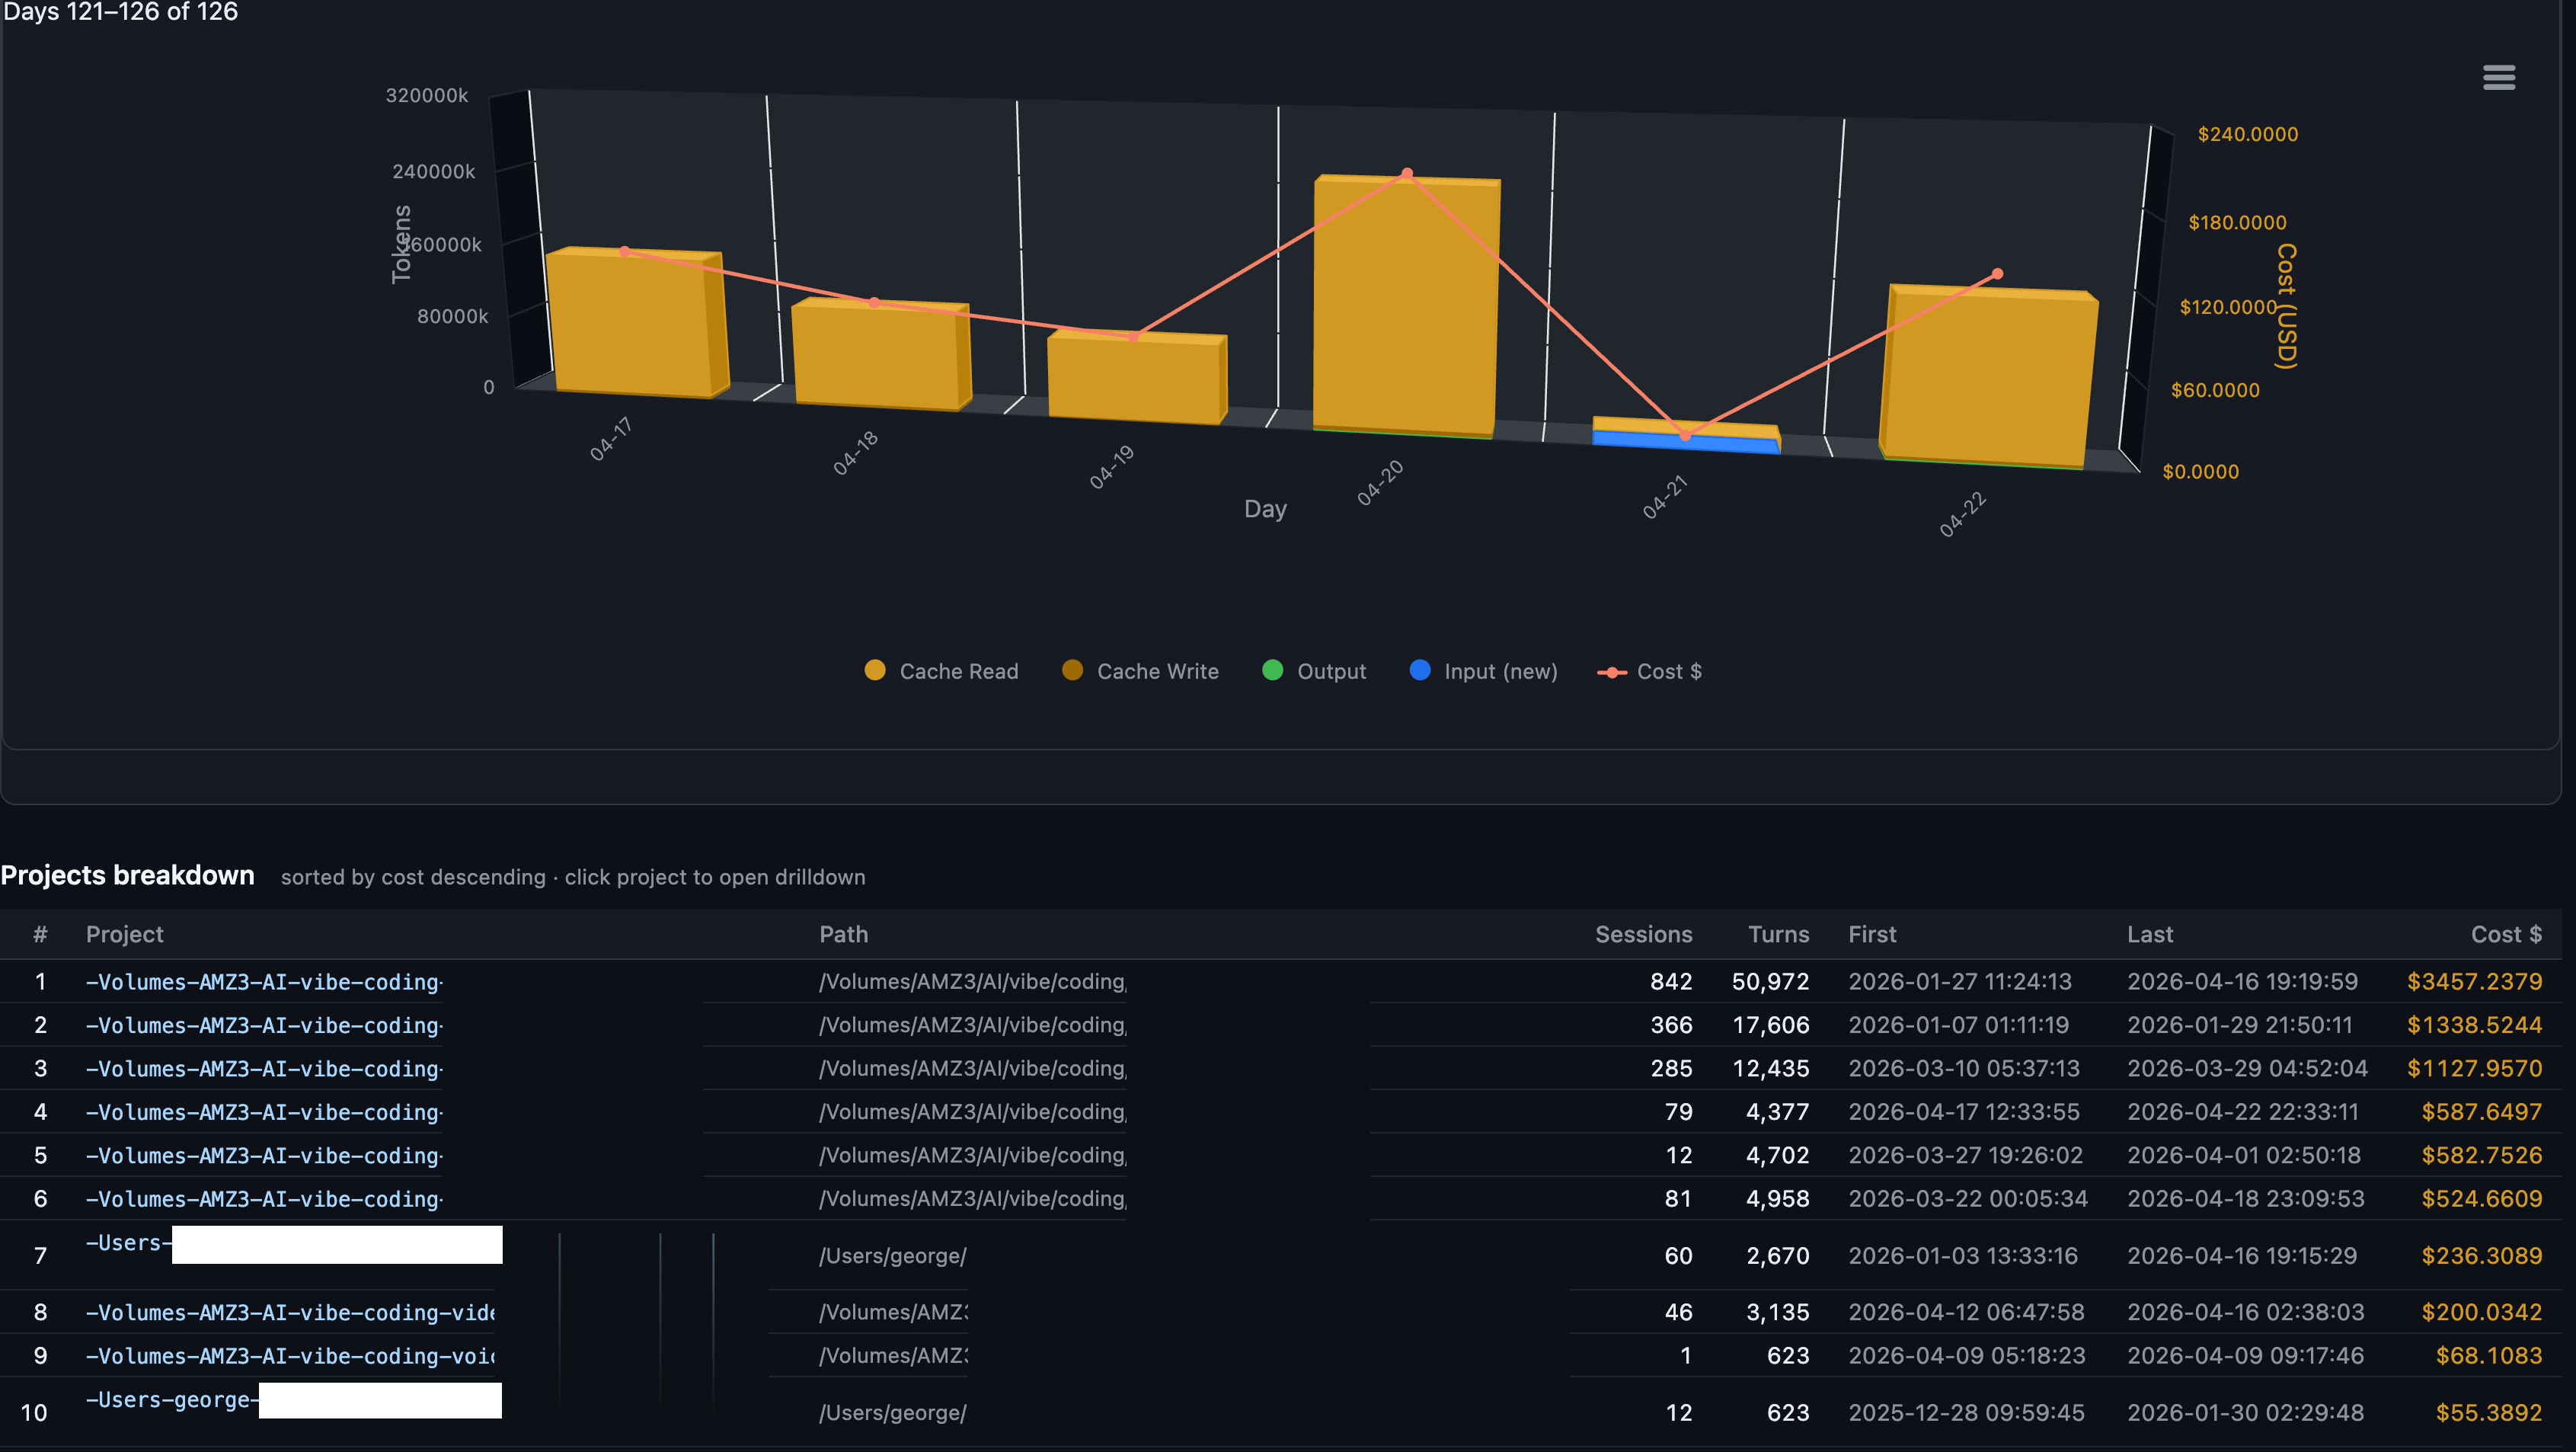Open the vibe-coding-voic project link

pyautogui.click(x=290, y=1356)
